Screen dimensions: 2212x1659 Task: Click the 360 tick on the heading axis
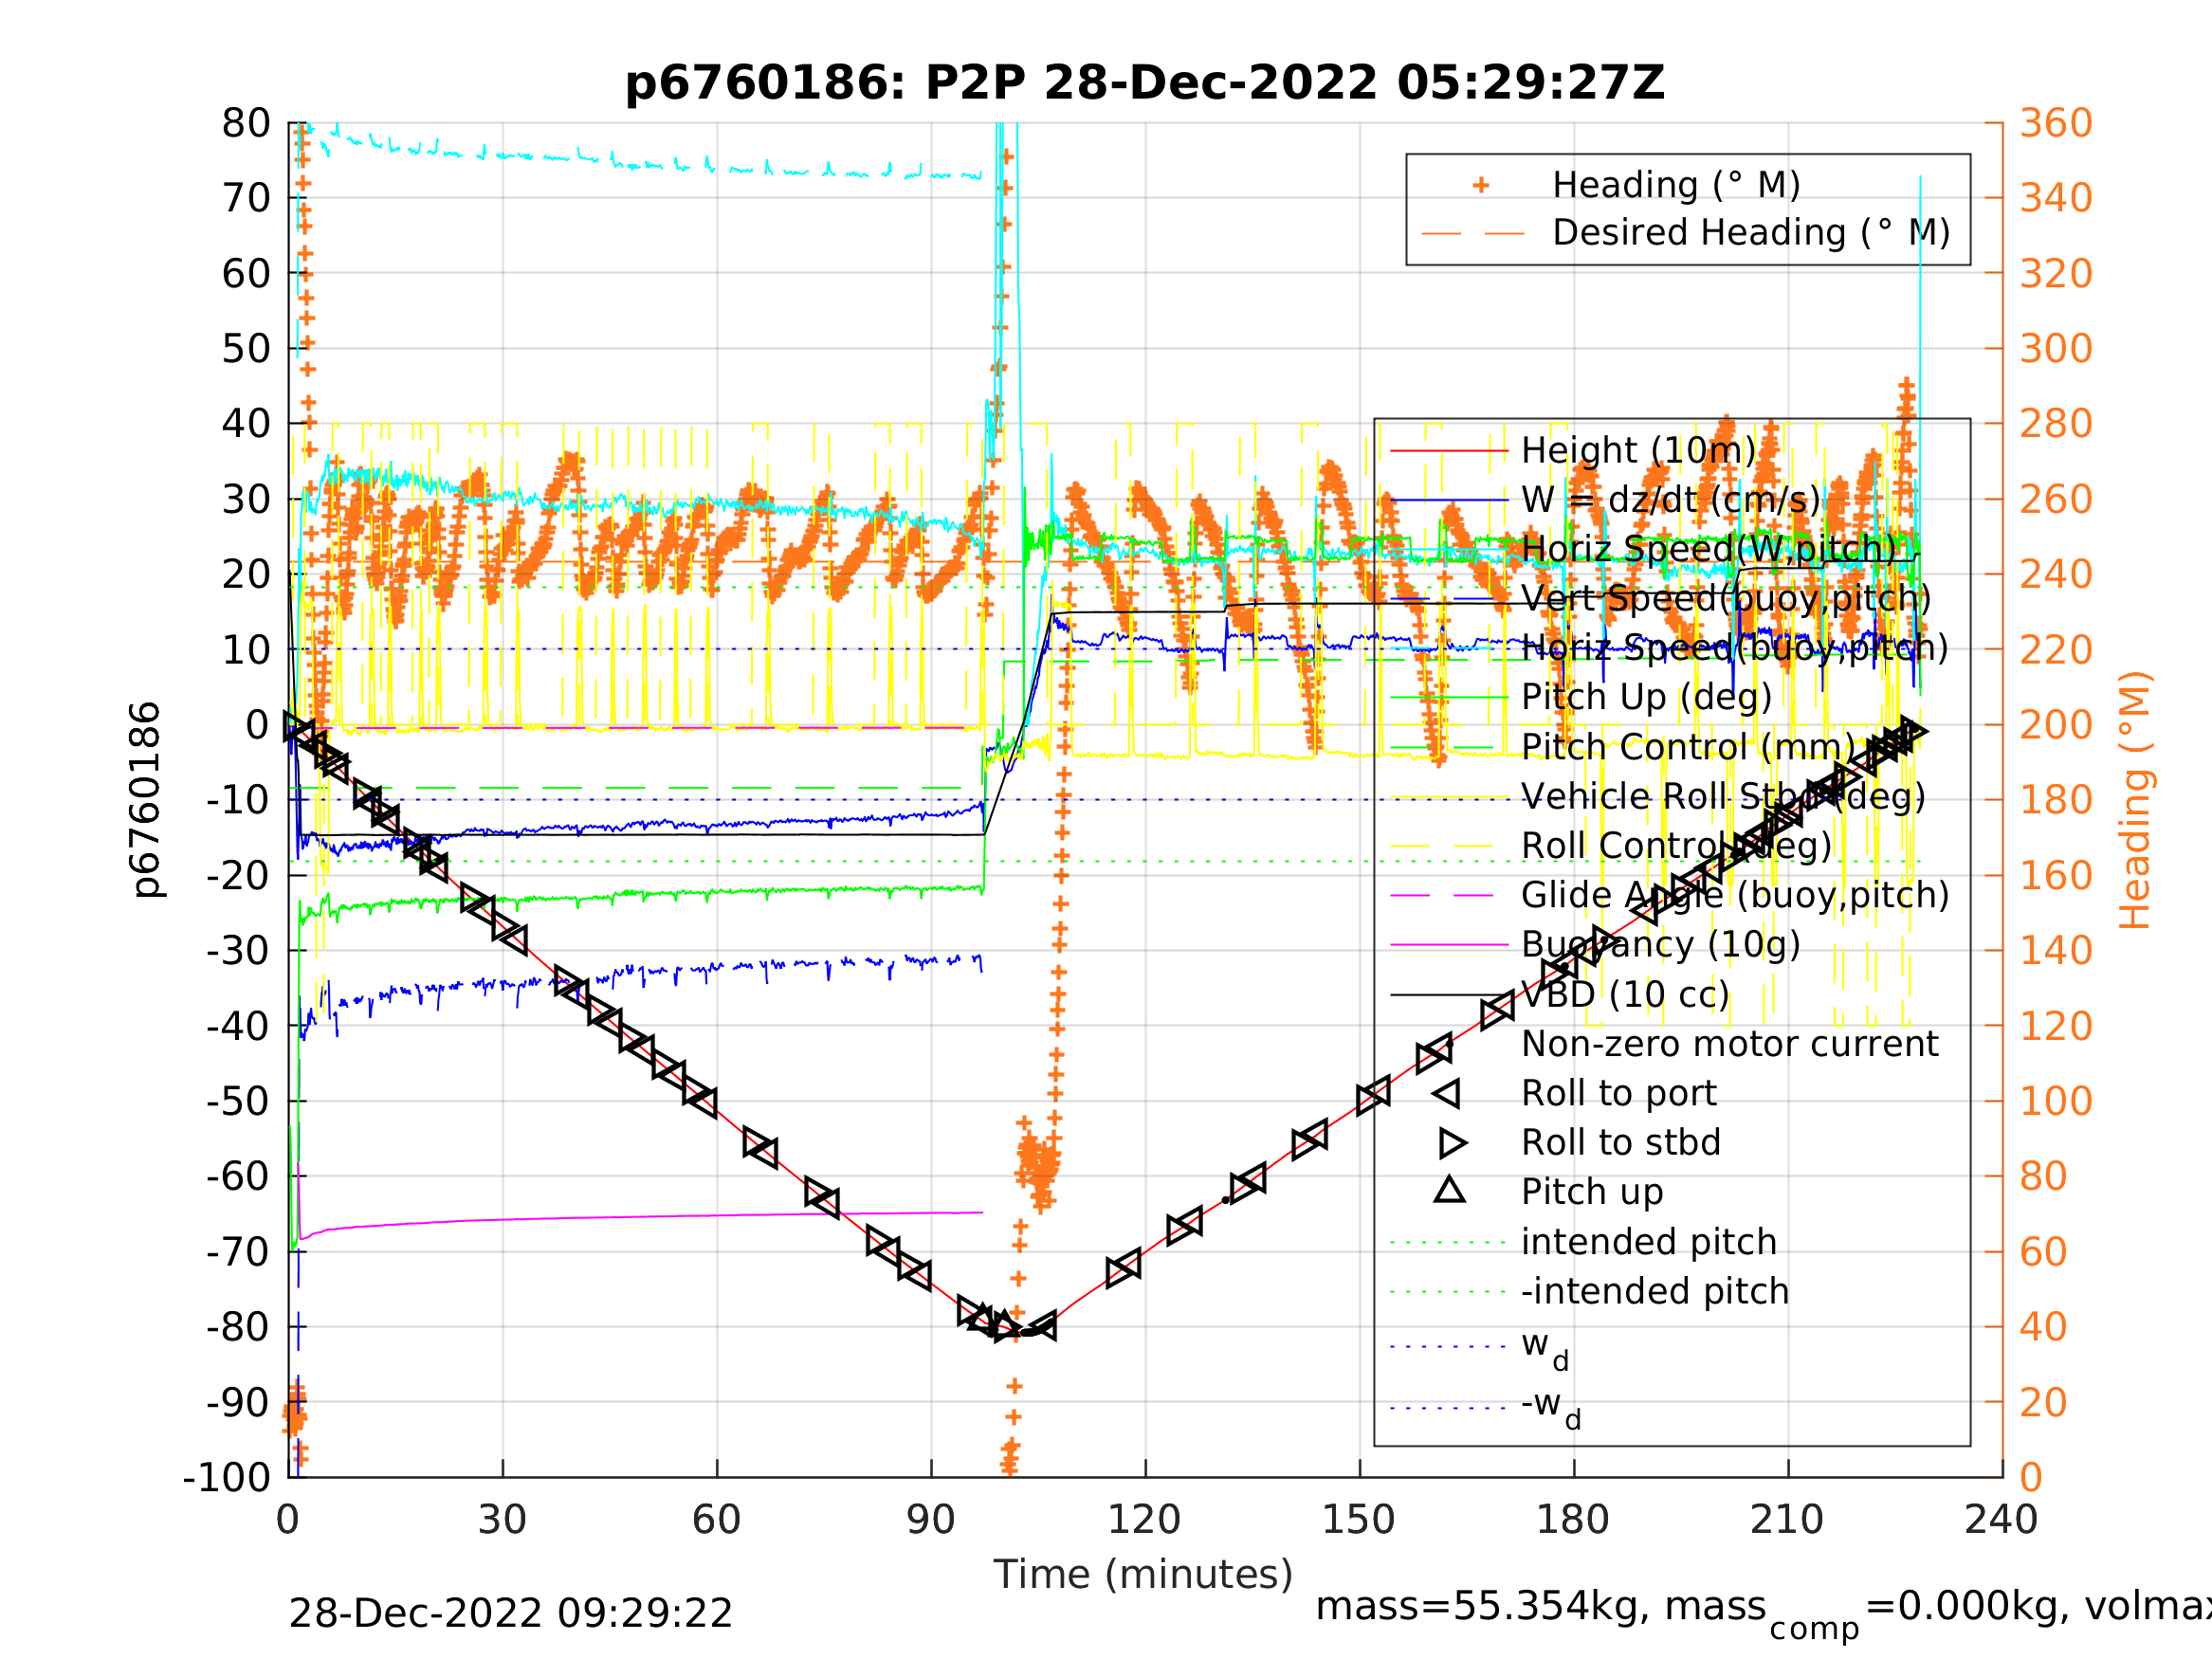[x=2056, y=123]
